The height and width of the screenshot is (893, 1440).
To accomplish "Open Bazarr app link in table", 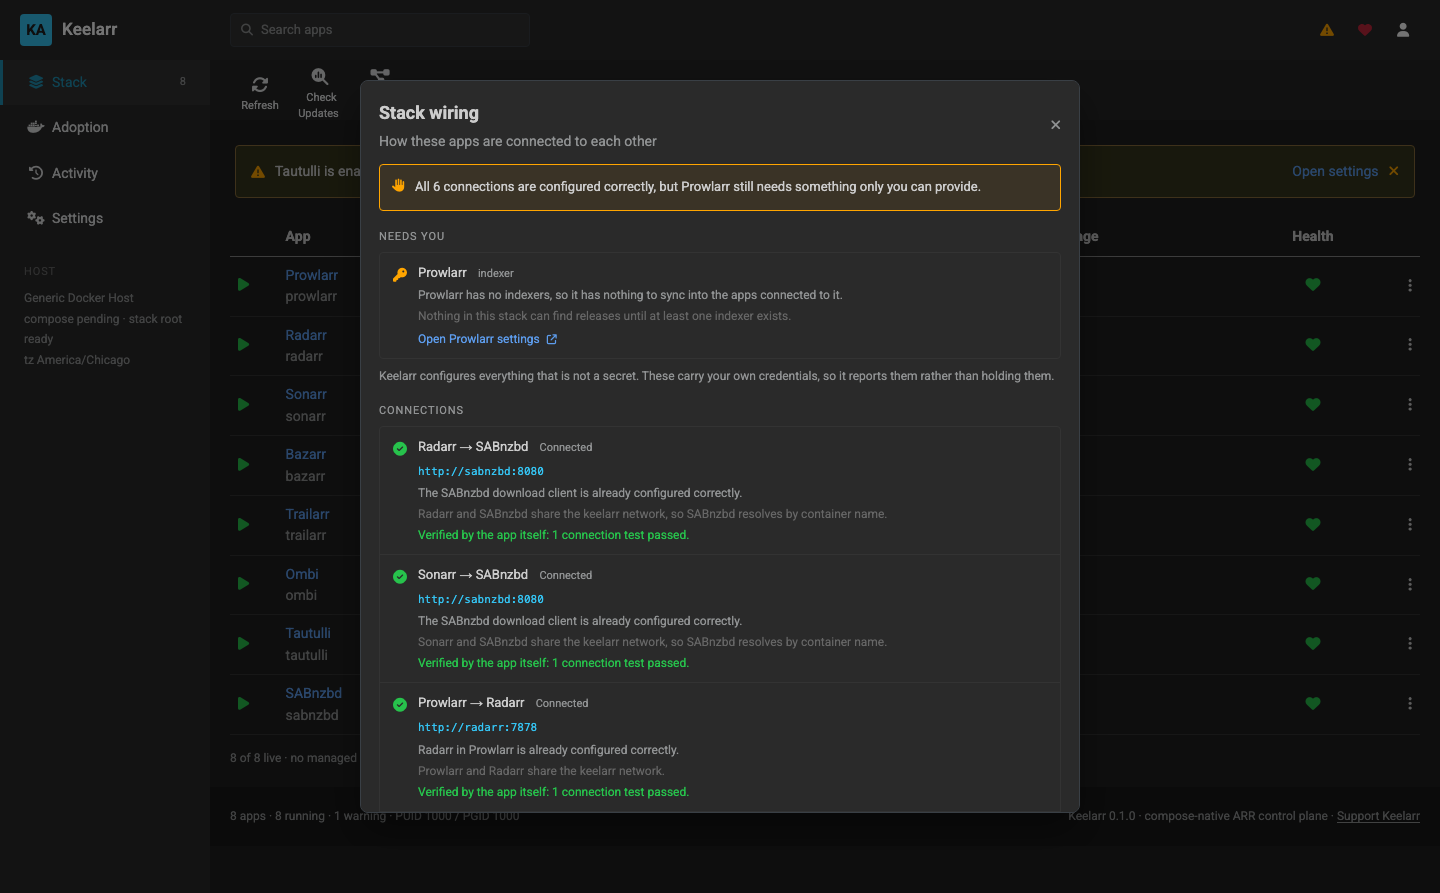I will [x=305, y=454].
